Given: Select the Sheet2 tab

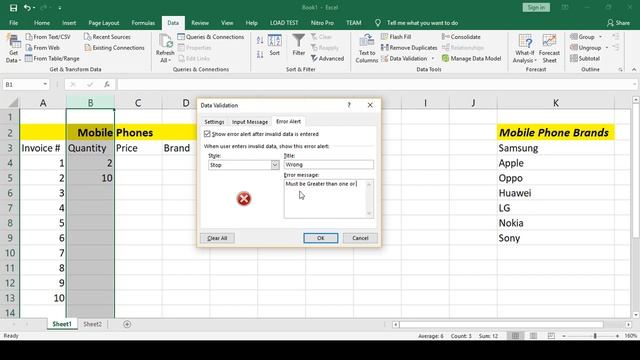Looking at the screenshot, I should [x=92, y=324].
